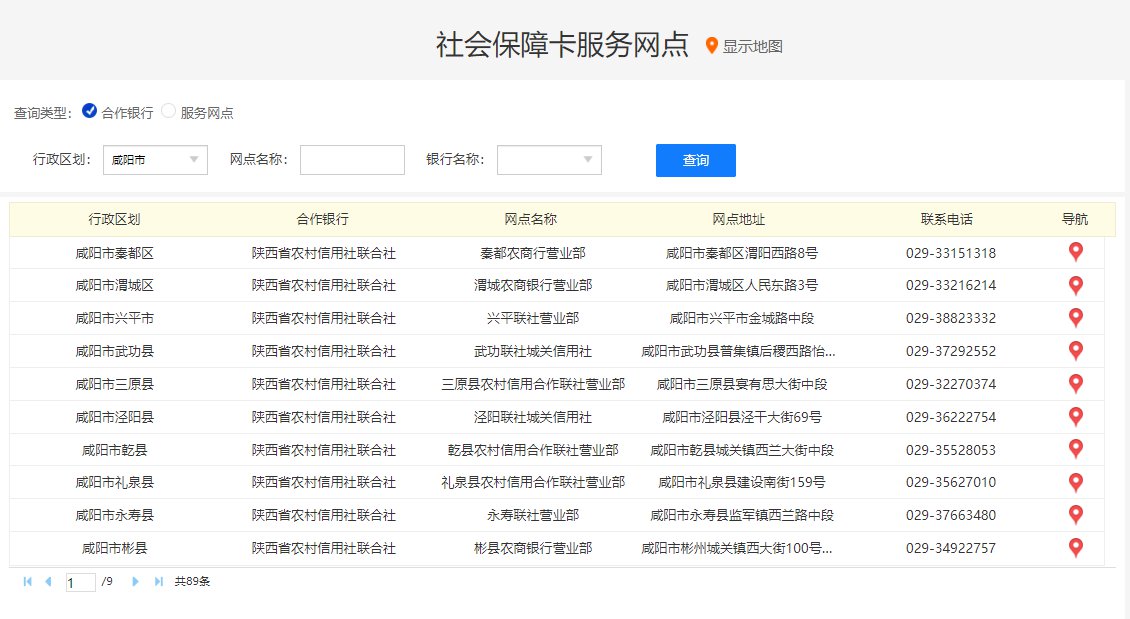Select the 服务网点 query type radio
The height and width of the screenshot is (619, 1130).
coord(169,111)
